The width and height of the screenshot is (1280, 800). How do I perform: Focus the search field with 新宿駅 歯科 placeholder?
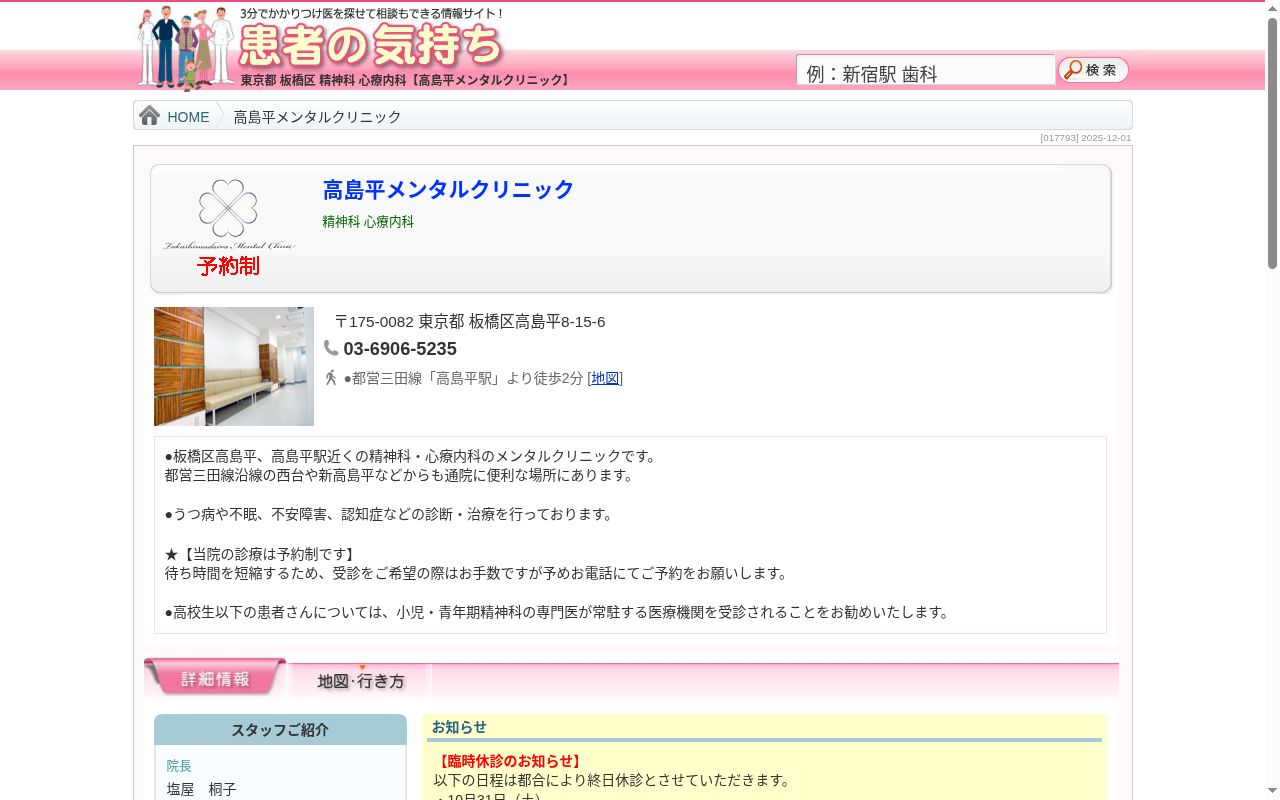coord(925,70)
